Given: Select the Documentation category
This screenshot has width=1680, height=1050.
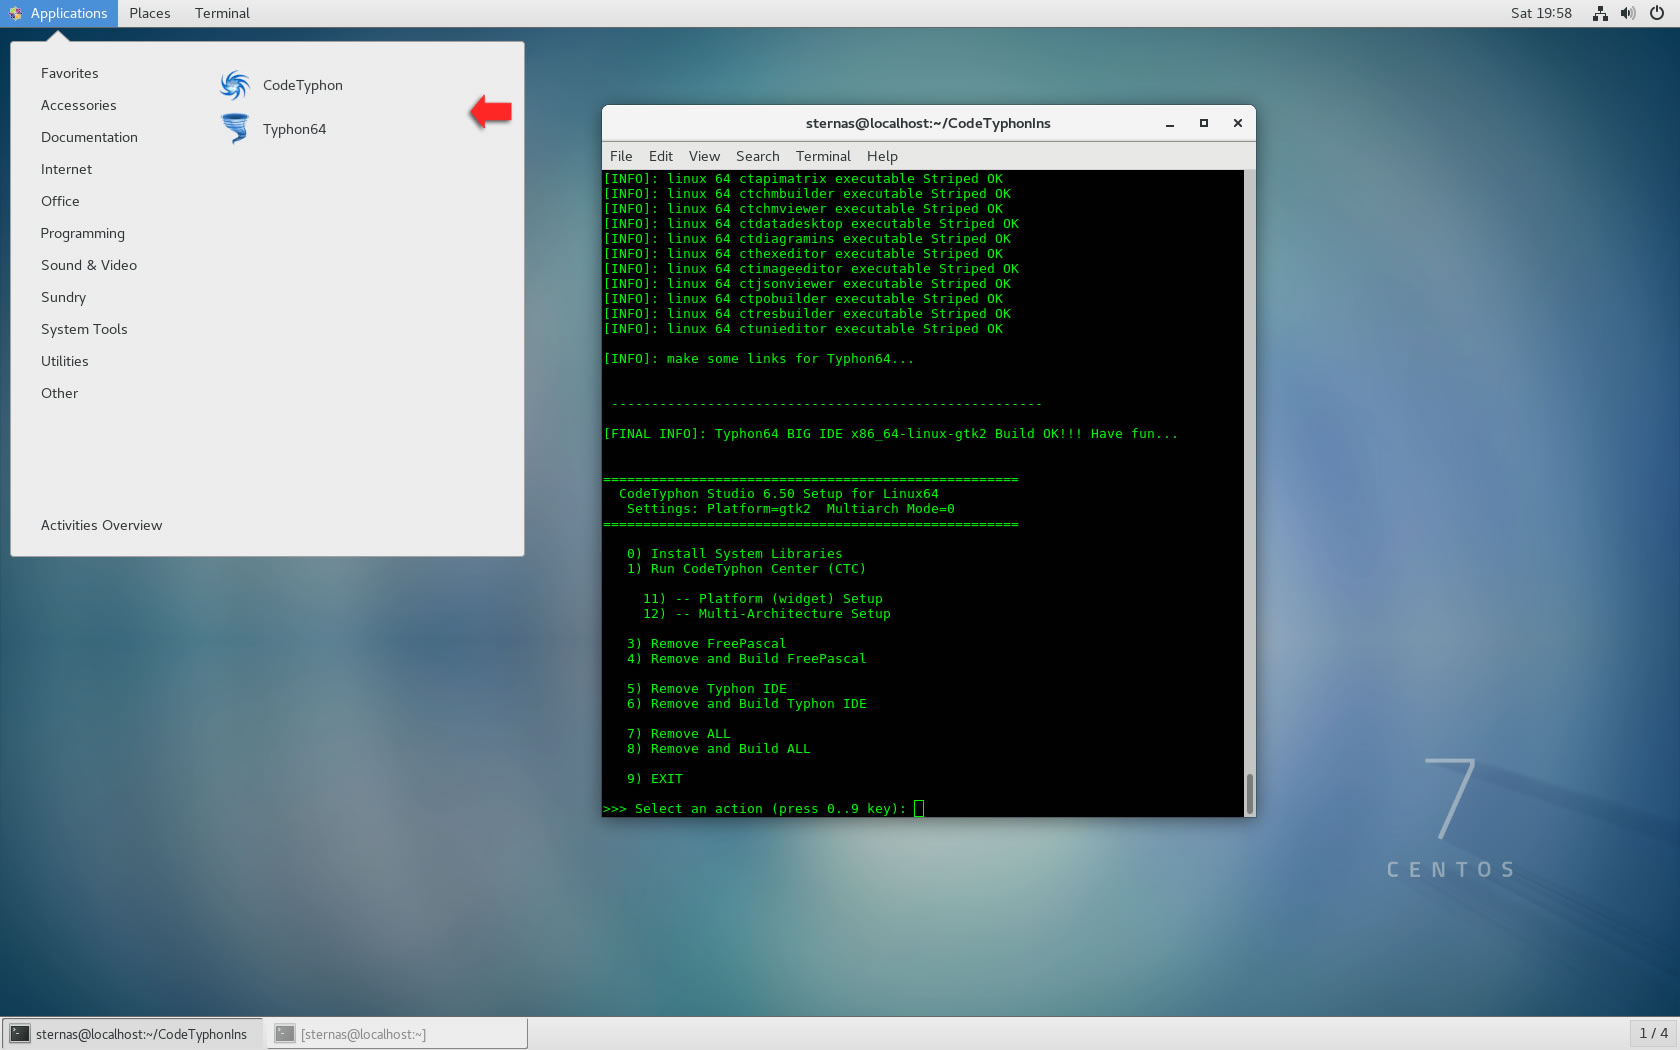Looking at the screenshot, I should coord(89,137).
